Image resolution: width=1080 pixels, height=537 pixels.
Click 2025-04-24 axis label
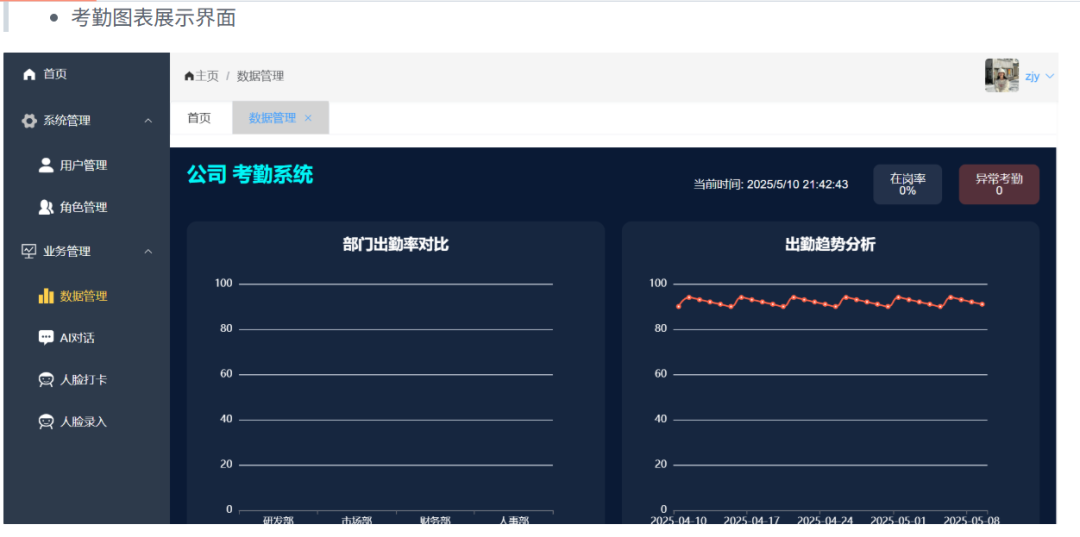(x=826, y=519)
